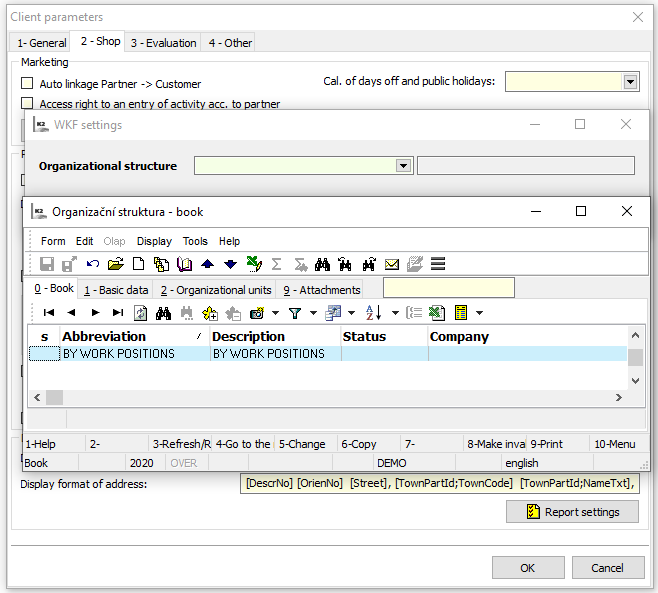Click horizontal scrollbar thumb in the grid

(x=54, y=397)
